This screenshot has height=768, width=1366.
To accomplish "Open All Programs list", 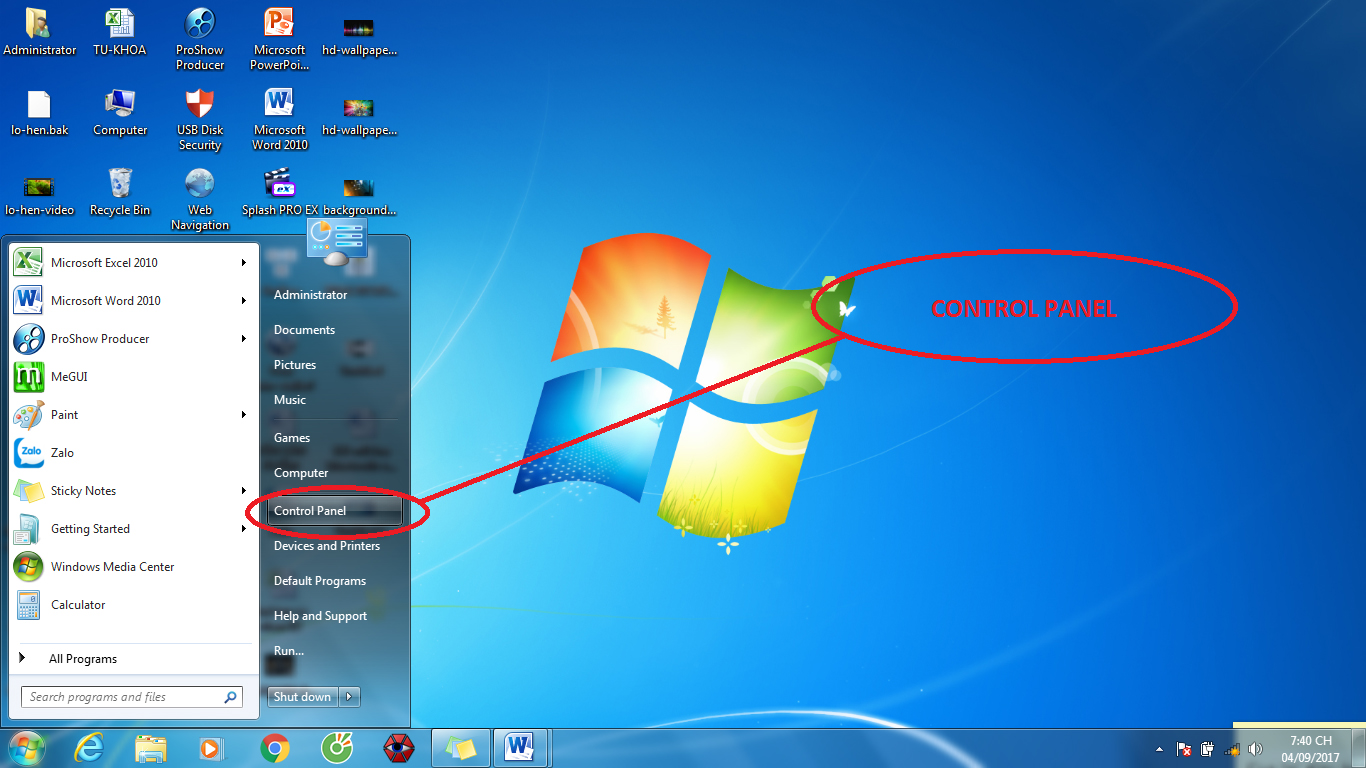I will pyautogui.click(x=82, y=659).
